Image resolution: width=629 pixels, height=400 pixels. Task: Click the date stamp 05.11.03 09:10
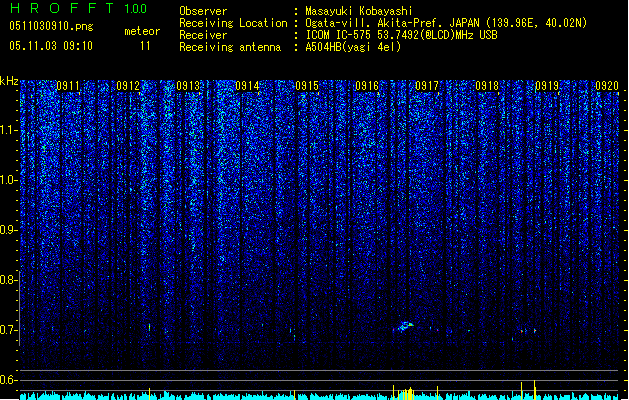tap(51, 46)
